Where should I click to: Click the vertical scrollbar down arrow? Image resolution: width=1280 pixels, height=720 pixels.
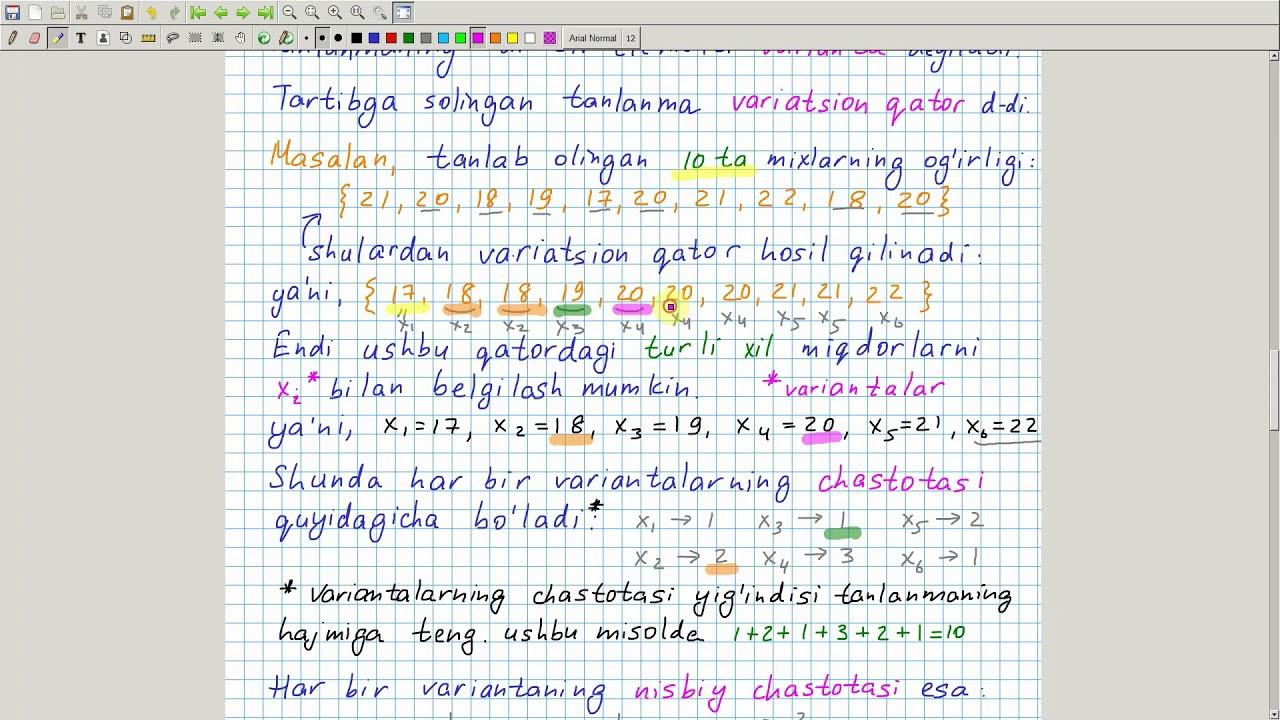[1273, 714]
